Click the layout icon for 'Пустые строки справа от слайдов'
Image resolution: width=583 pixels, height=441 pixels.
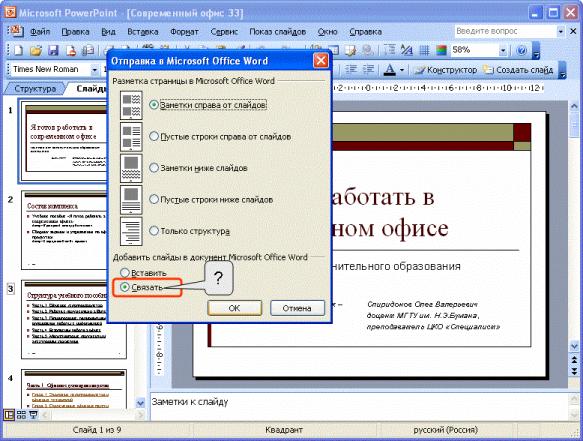131,137
